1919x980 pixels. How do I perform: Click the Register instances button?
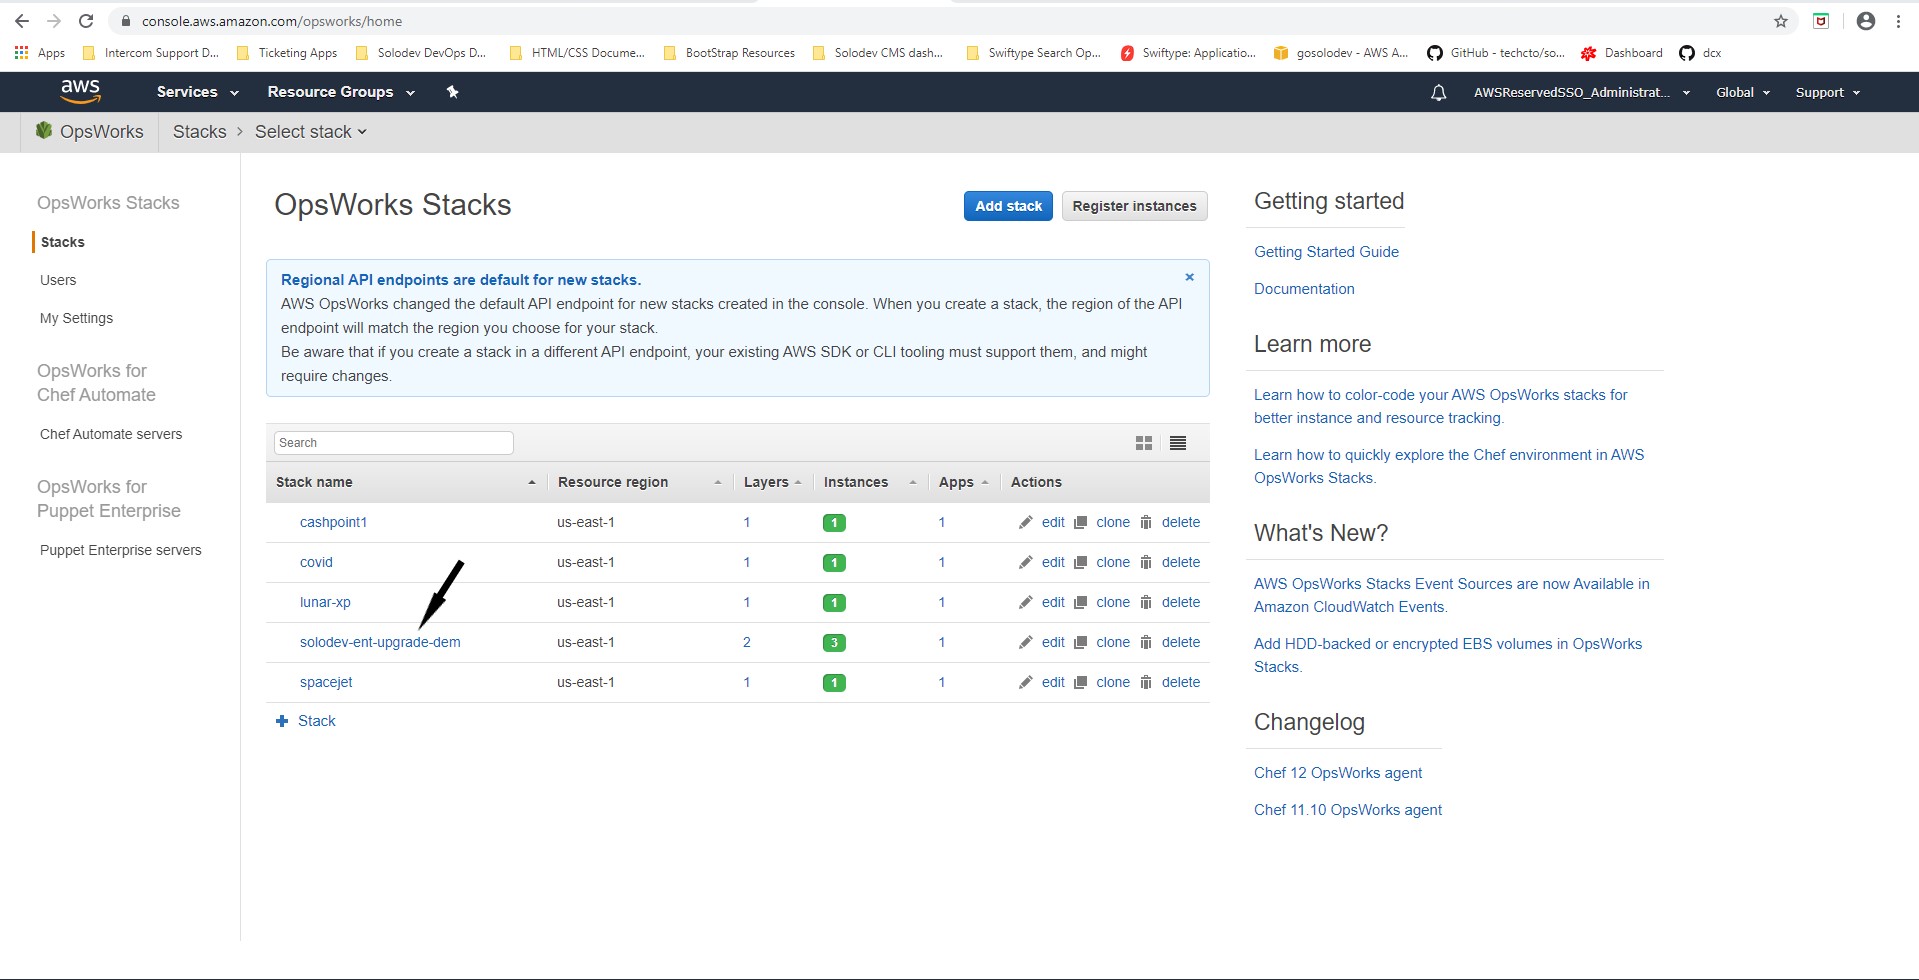[x=1134, y=206]
